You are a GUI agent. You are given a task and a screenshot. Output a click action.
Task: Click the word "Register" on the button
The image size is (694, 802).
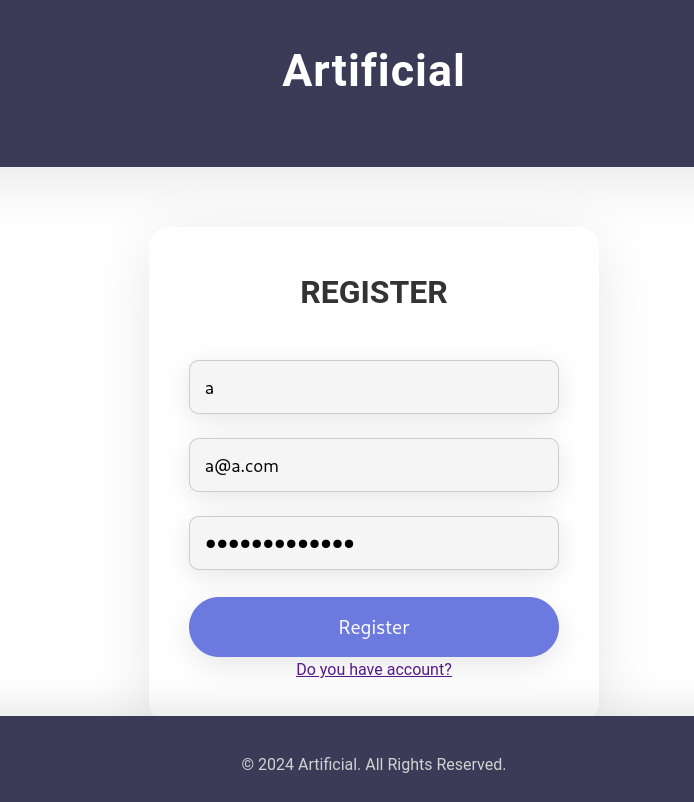(373, 627)
